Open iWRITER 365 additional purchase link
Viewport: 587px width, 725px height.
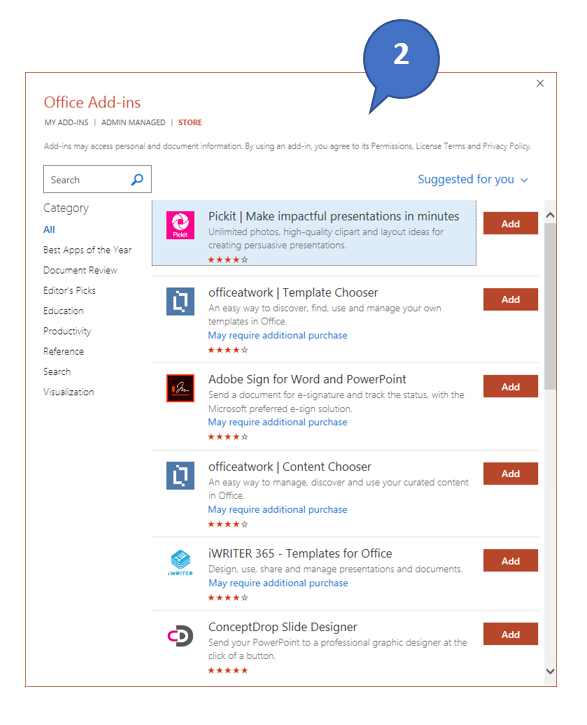pos(278,583)
